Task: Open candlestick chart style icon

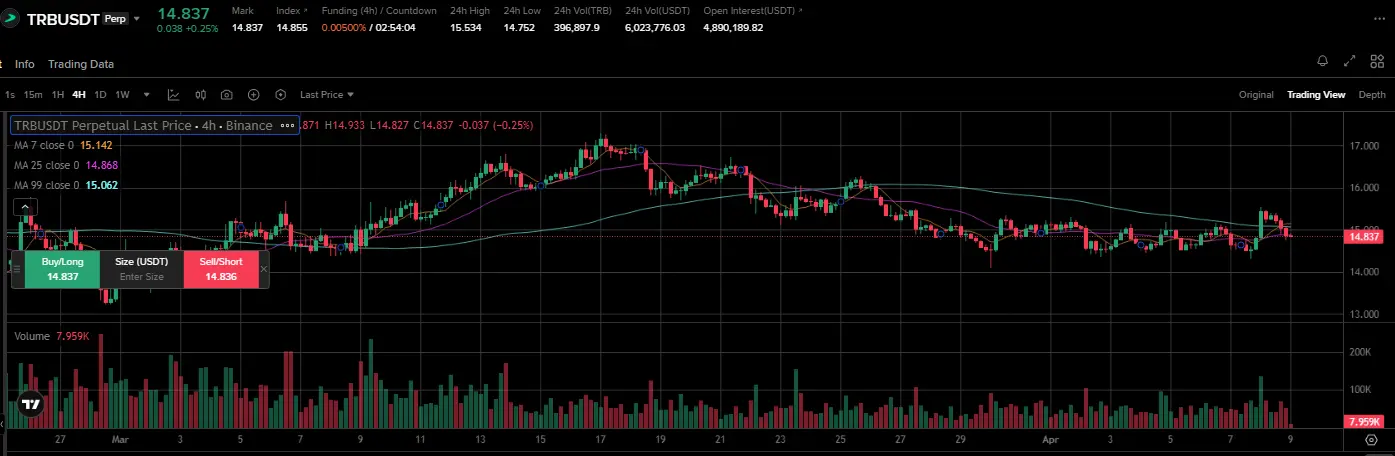Action: (201, 95)
